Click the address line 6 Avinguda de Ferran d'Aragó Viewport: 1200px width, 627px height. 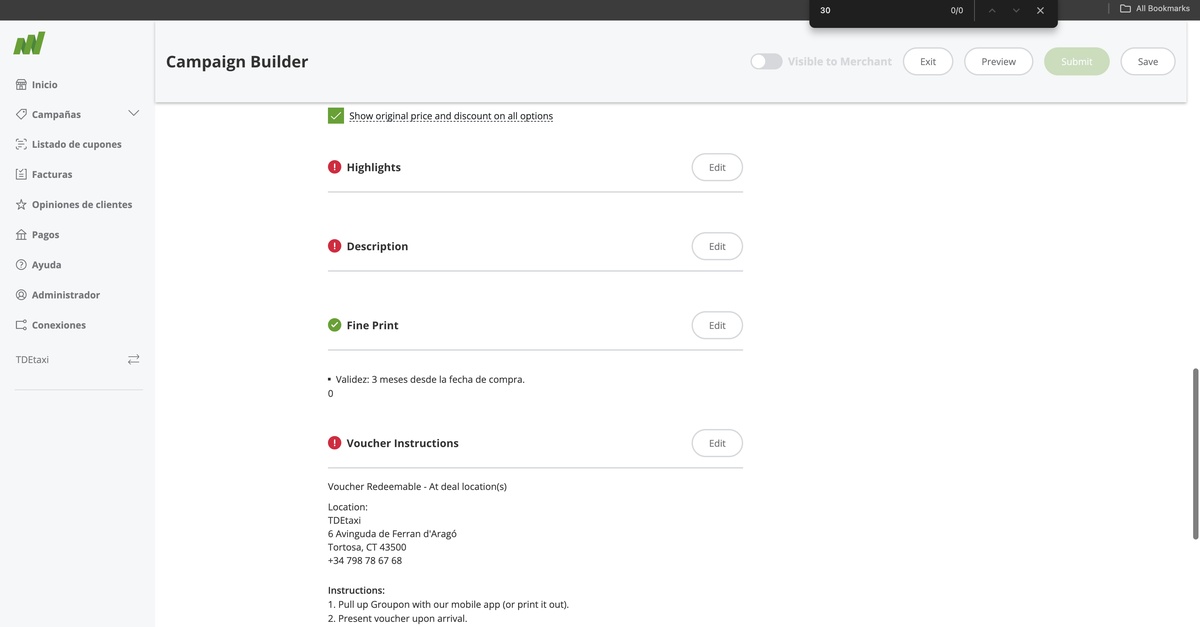point(392,533)
